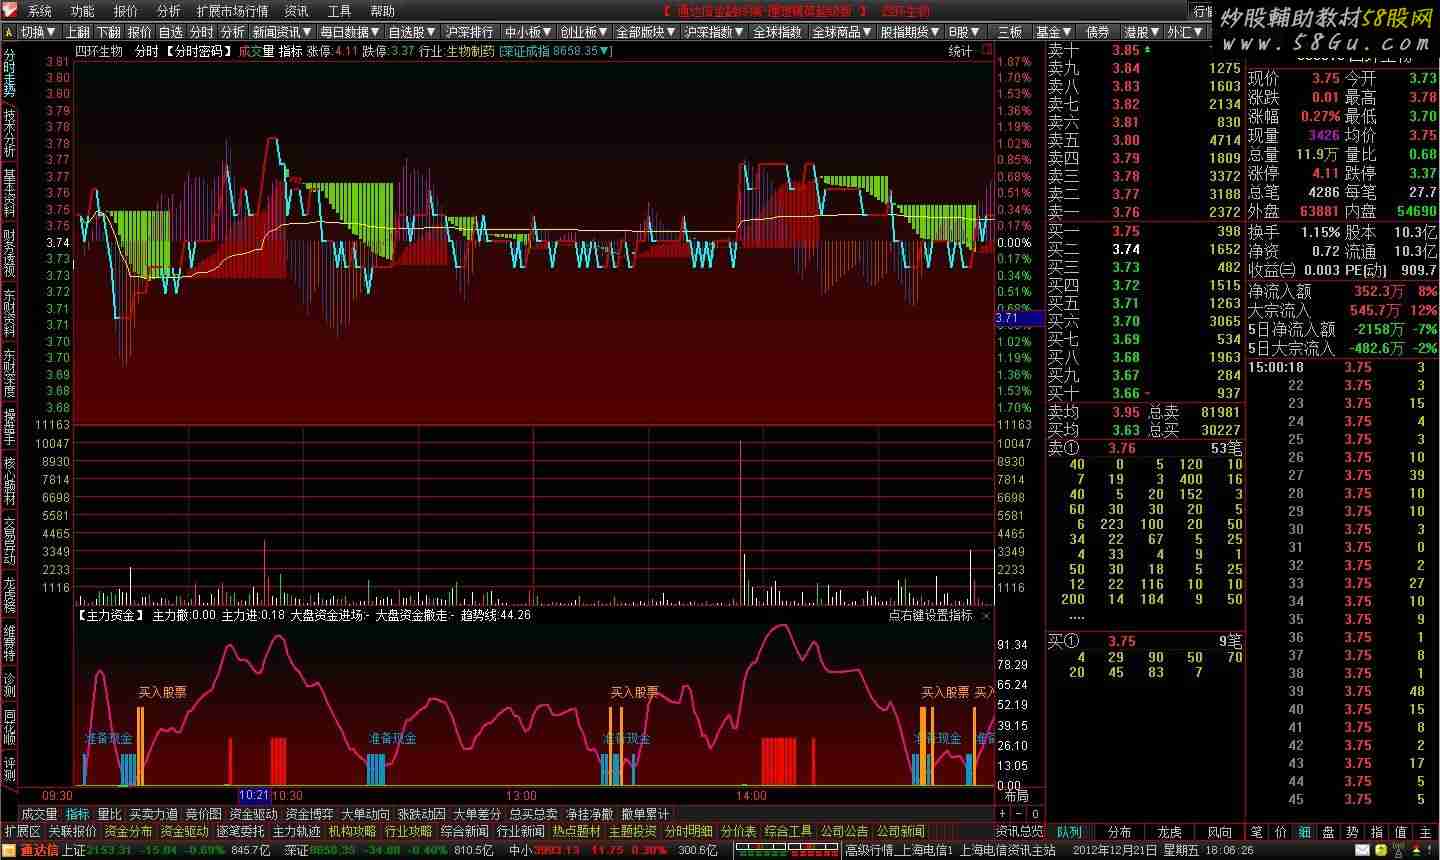The image size is (1440, 860).
Task: Expand the 切换 dropdown in toolbar
Action: (x=38, y=32)
